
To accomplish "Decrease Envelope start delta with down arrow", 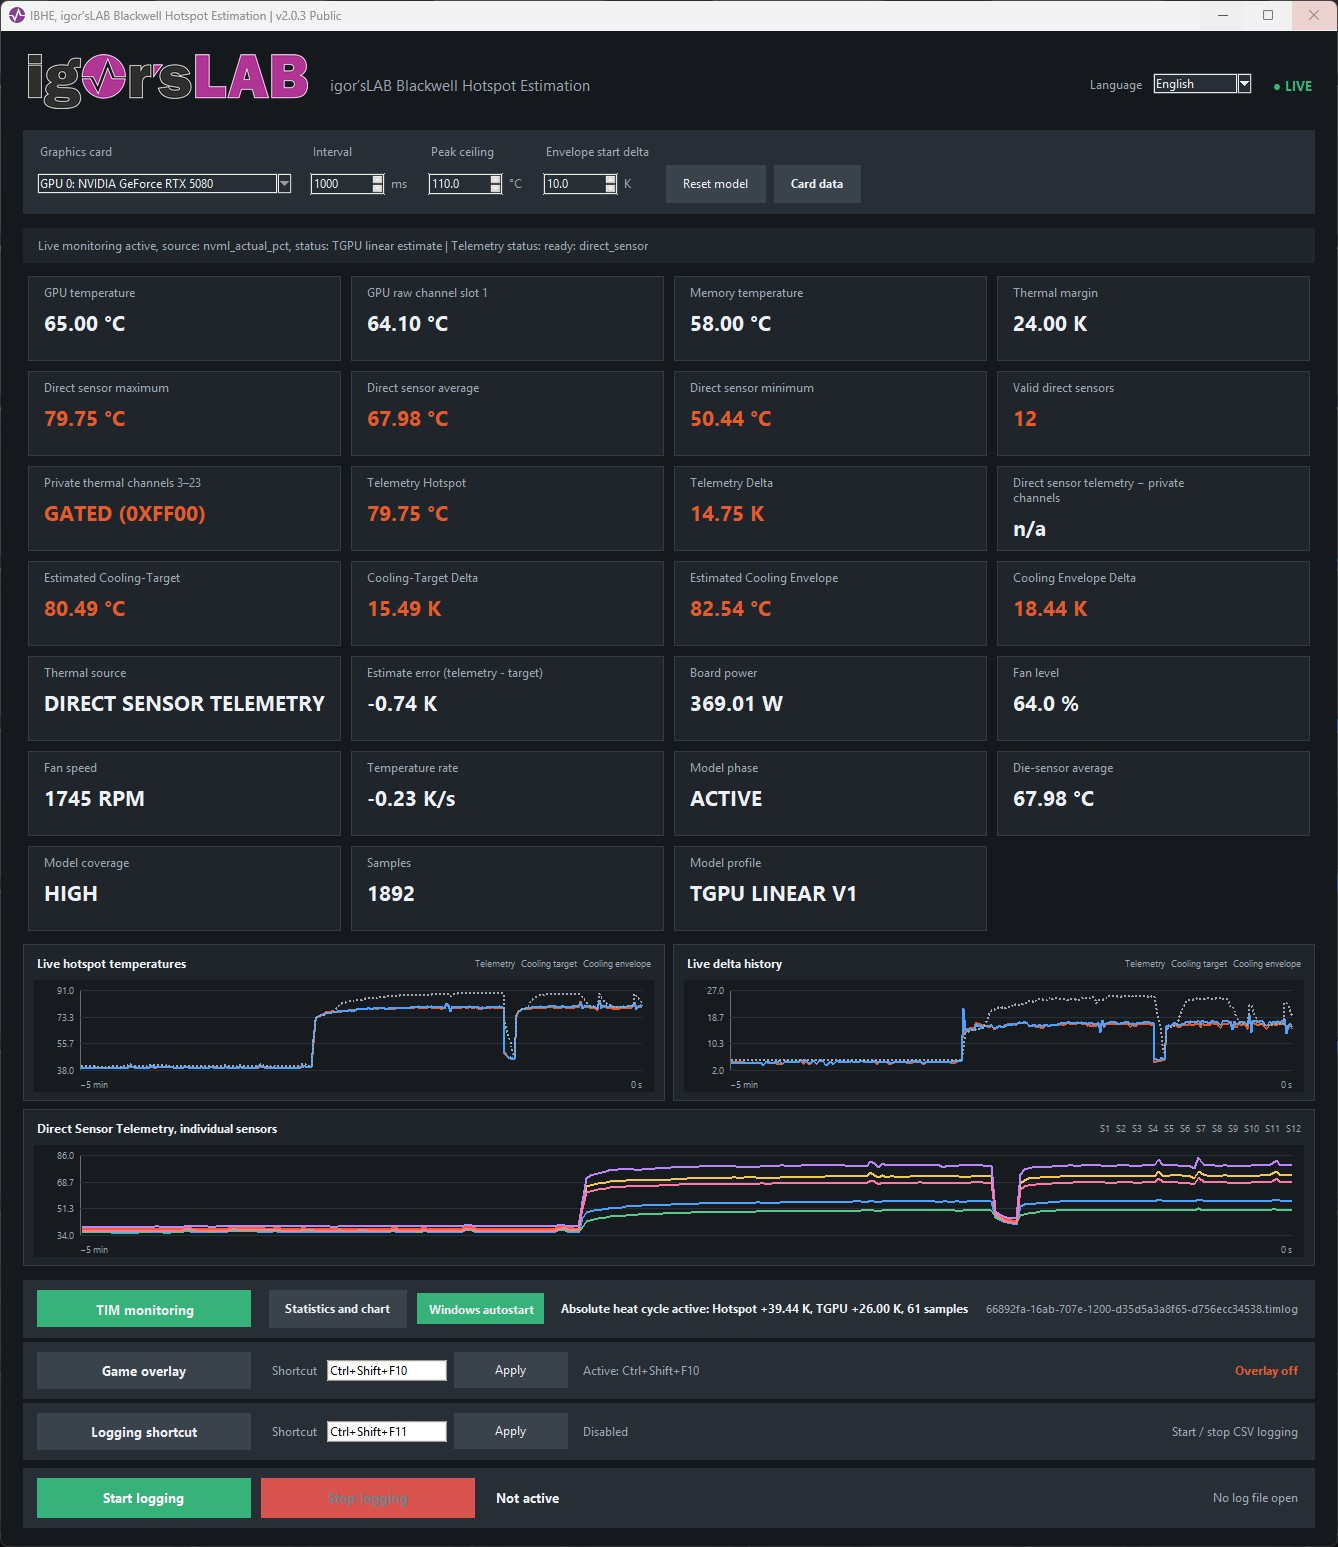I will (610, 188).
